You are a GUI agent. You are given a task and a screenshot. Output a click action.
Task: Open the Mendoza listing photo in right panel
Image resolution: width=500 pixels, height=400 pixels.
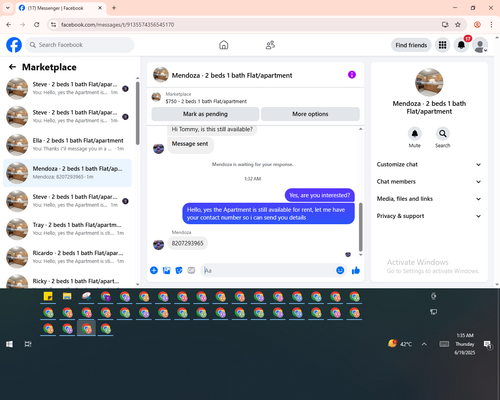[429, 82]
